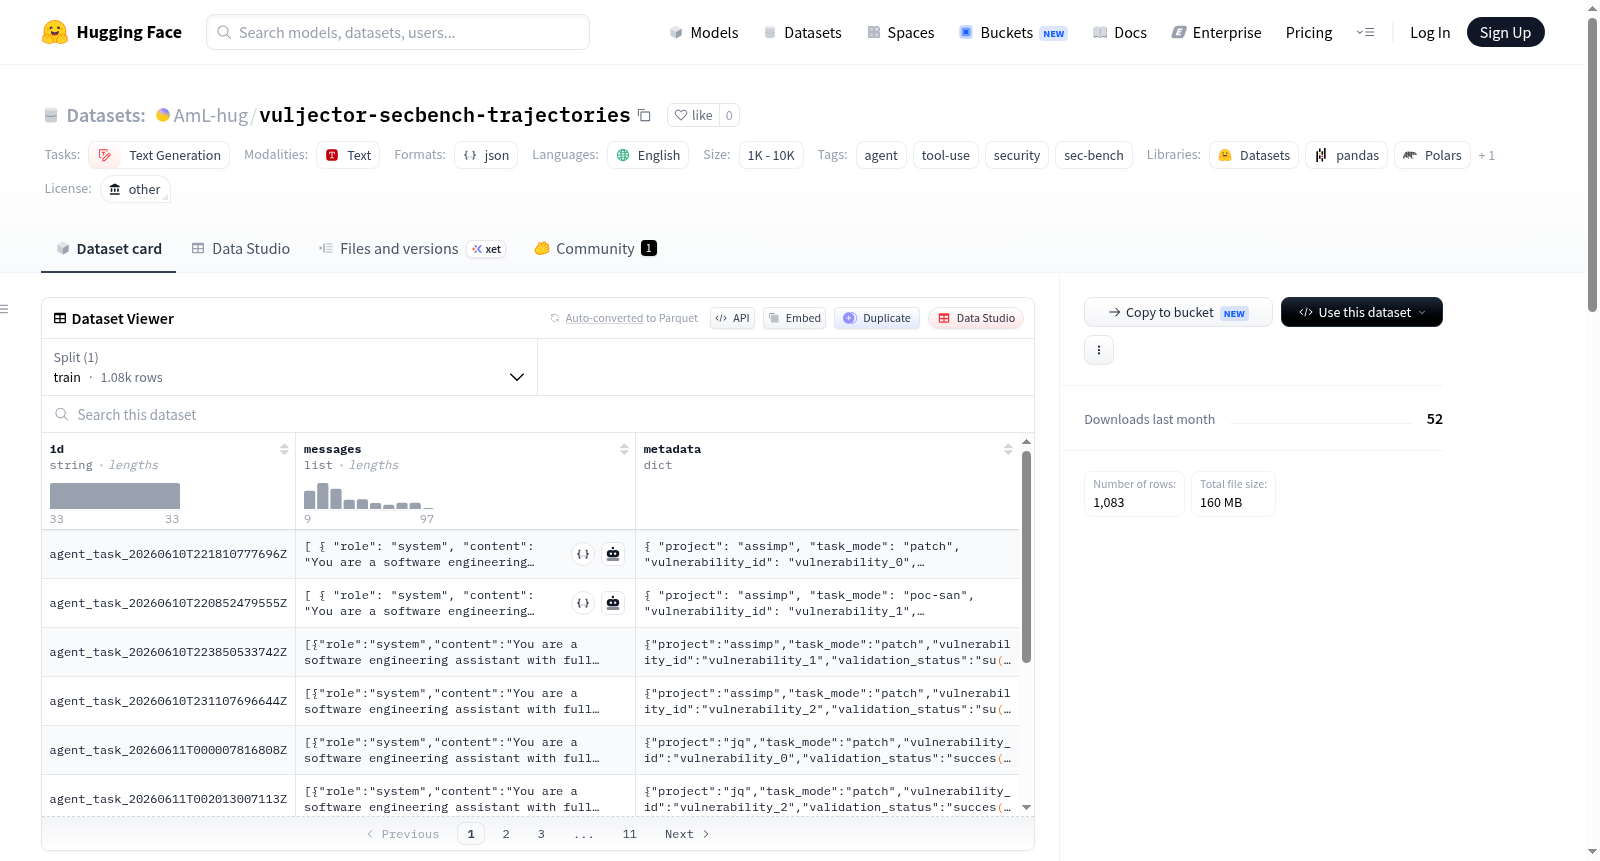Open the left sidebar menu icon
Viewport: 1600px width, 861px height.
pos(4,309)
